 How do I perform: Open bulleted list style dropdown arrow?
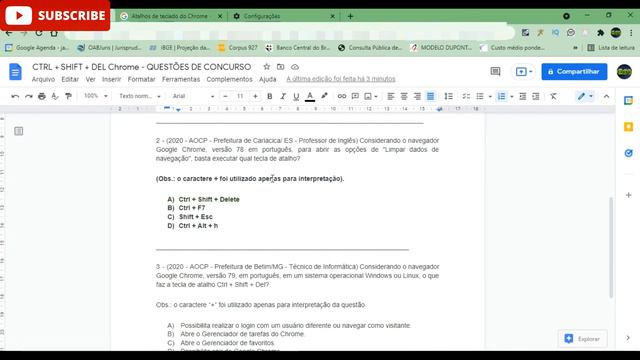(490, 96)
